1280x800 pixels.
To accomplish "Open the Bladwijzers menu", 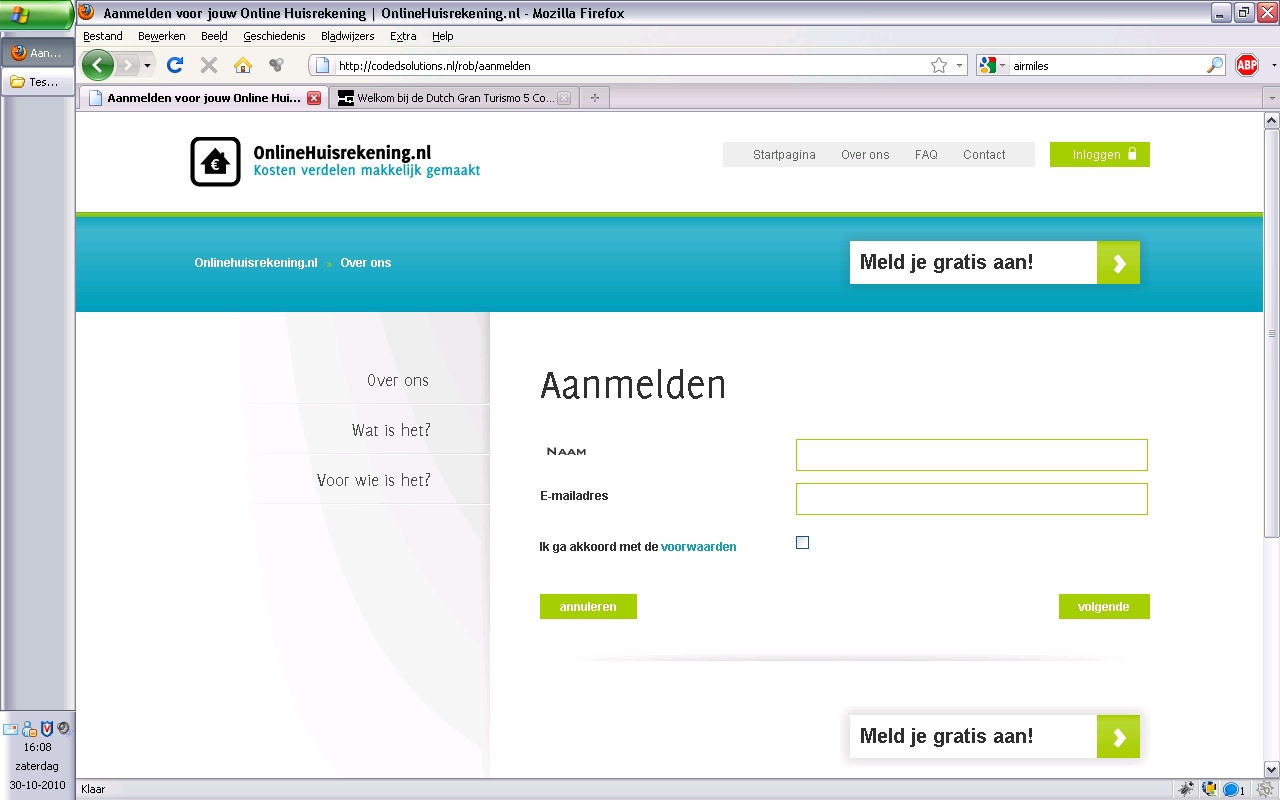I will (347, 36).
